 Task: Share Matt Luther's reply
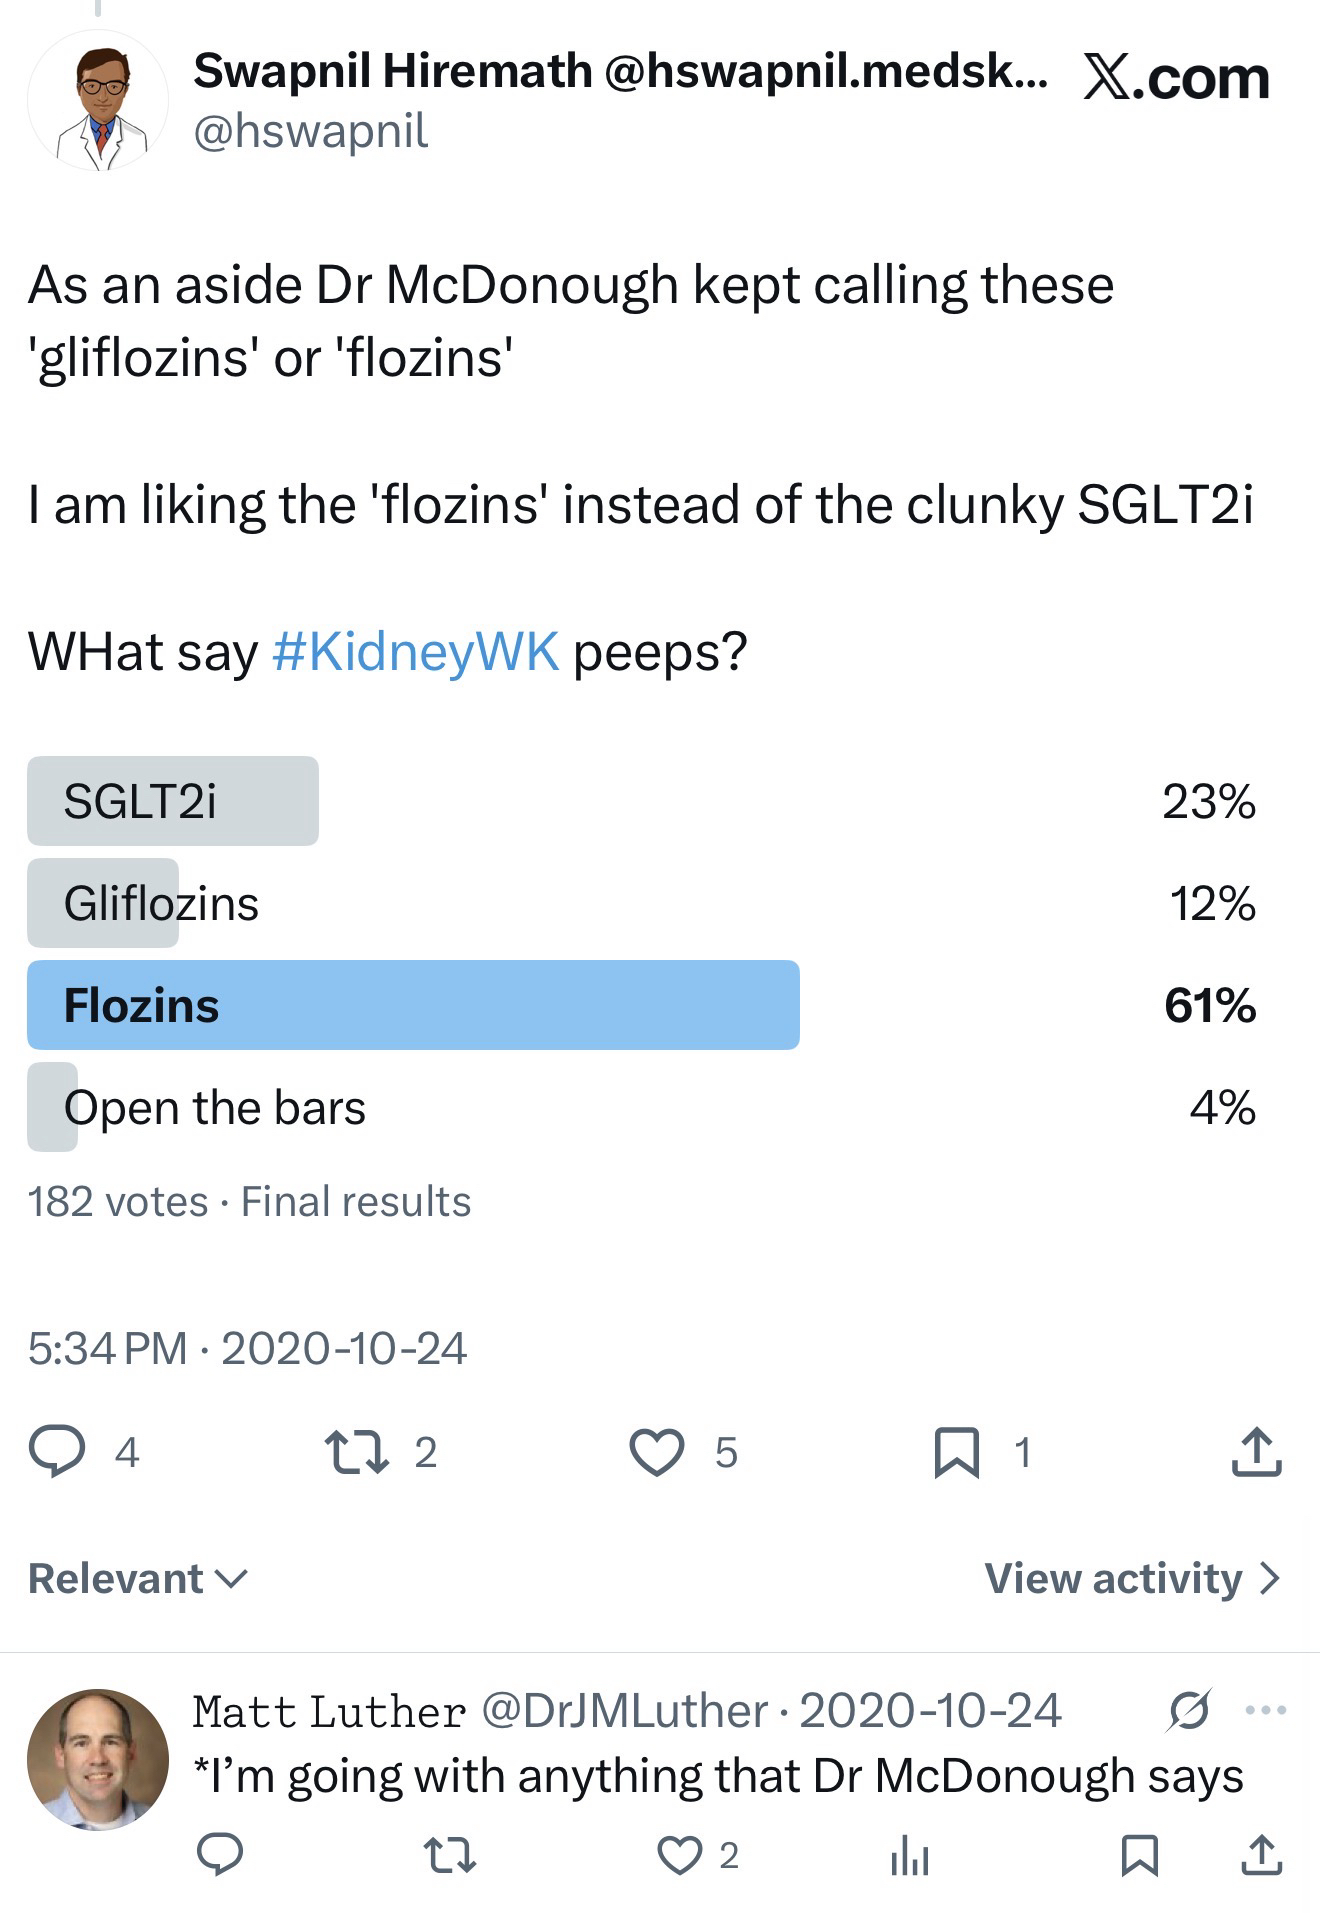pyautogui.click(x=1261, y=1855)
